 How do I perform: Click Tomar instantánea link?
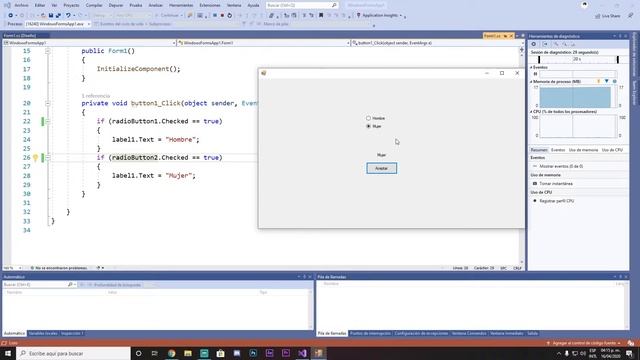coord(556,184)
